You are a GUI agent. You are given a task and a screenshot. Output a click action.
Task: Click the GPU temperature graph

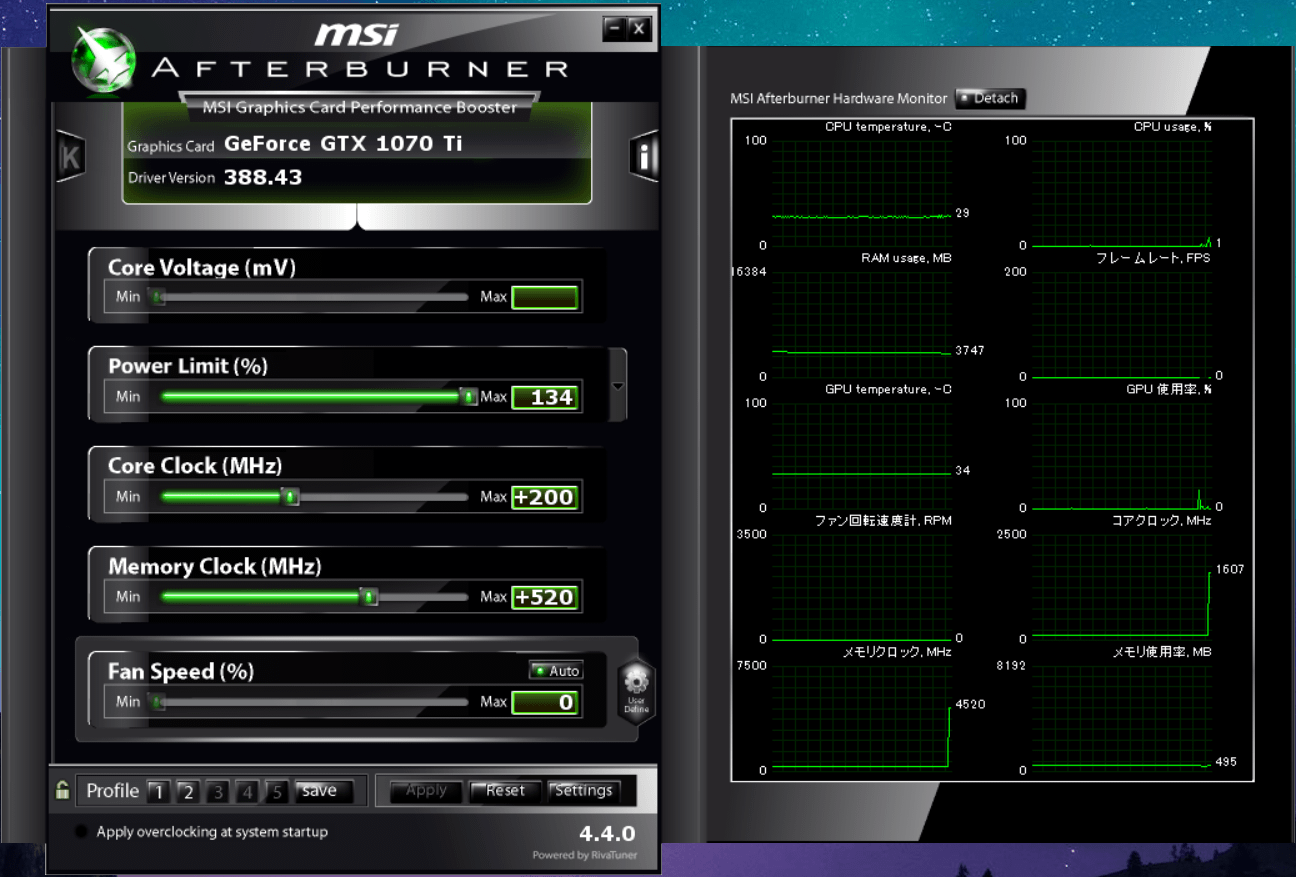pyautogui.click(x=861, y=456)
